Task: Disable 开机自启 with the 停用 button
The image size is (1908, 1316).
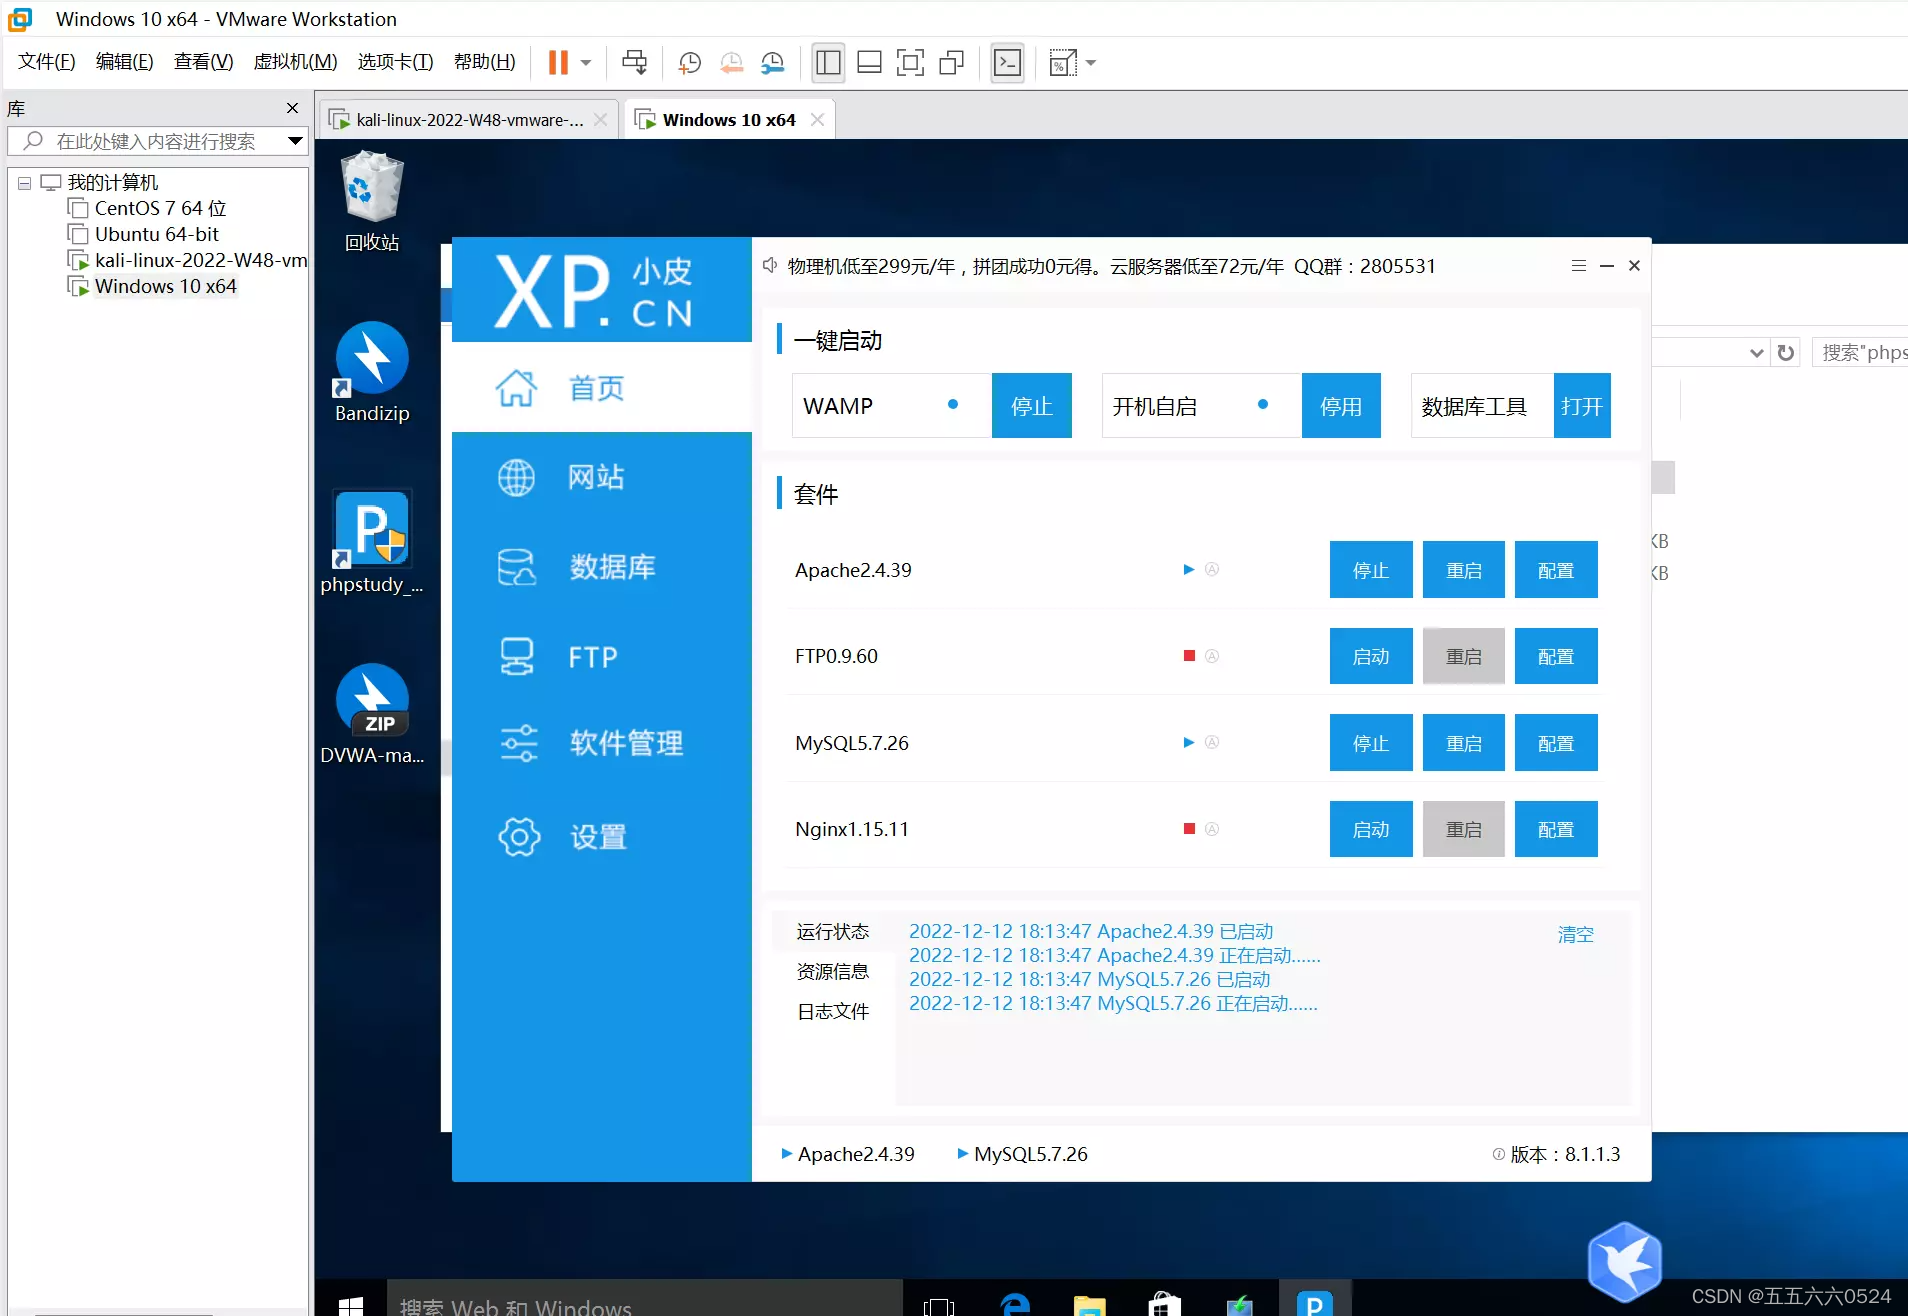Action: click(x=1341, y=406)
